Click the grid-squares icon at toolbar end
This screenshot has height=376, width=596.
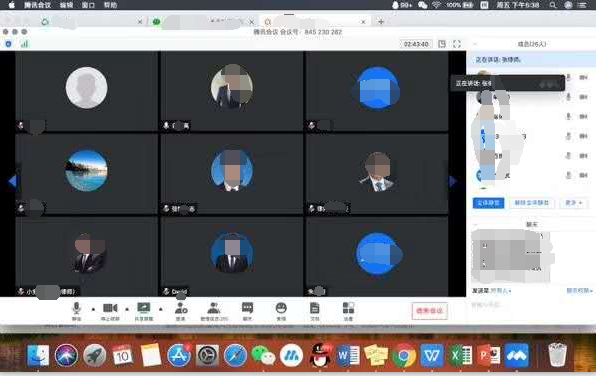348,308
